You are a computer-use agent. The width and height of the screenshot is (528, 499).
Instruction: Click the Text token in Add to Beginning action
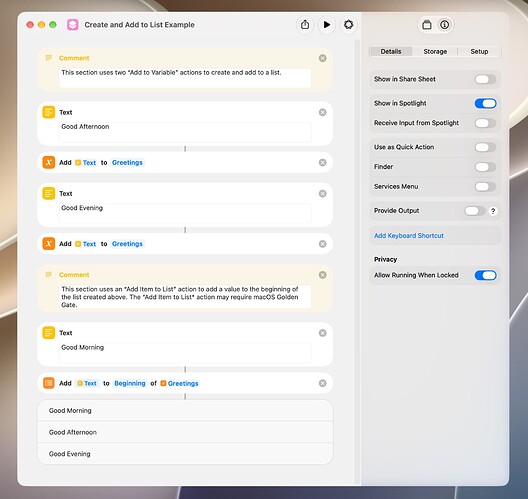click(87, 383)
